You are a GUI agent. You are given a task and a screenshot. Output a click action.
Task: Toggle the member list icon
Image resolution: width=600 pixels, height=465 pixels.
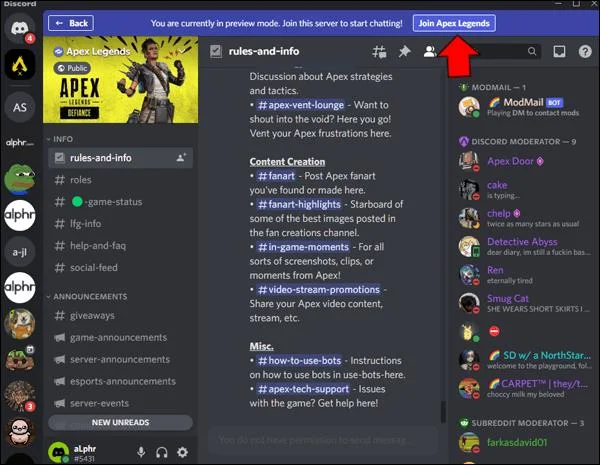point(430,51)
